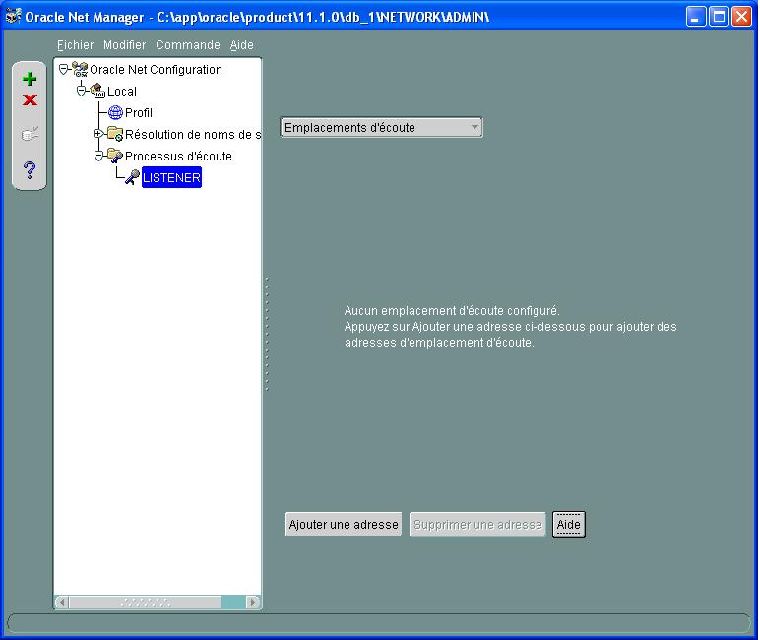Select Oracle Net Configuration root label
This screenshot has width=760, height=640.
point(155,70)
